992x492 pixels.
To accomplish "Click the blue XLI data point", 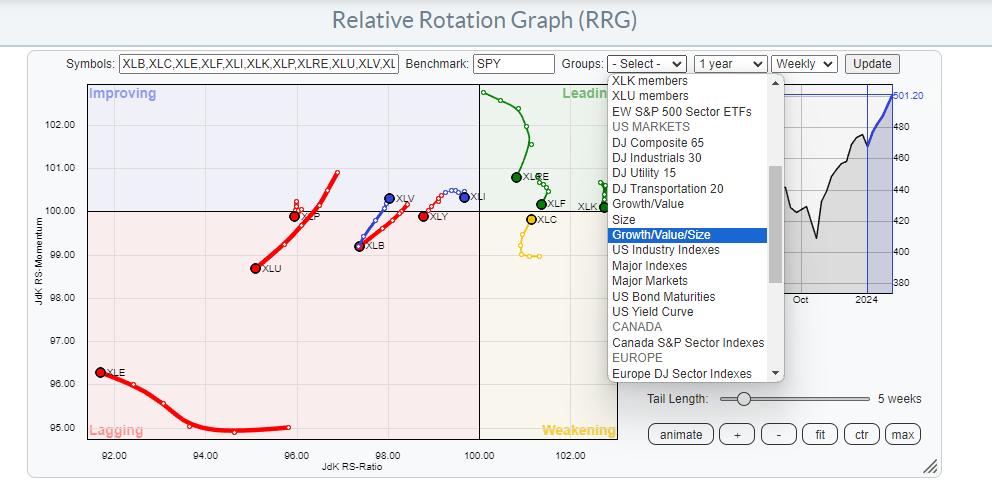I will tap(464, 197).
